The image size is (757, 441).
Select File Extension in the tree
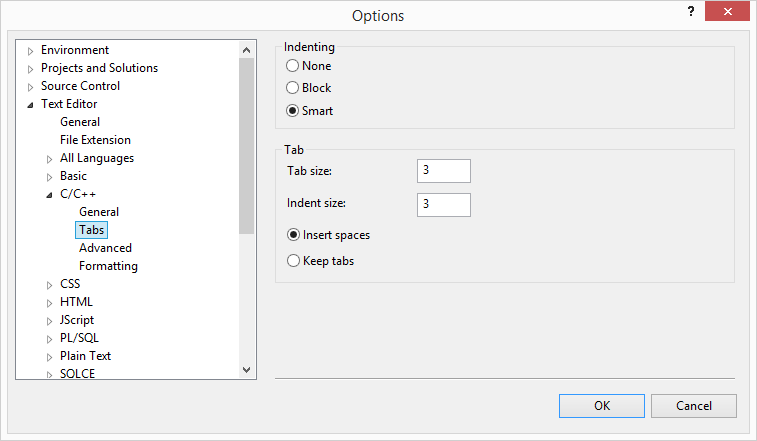[95, 140]
